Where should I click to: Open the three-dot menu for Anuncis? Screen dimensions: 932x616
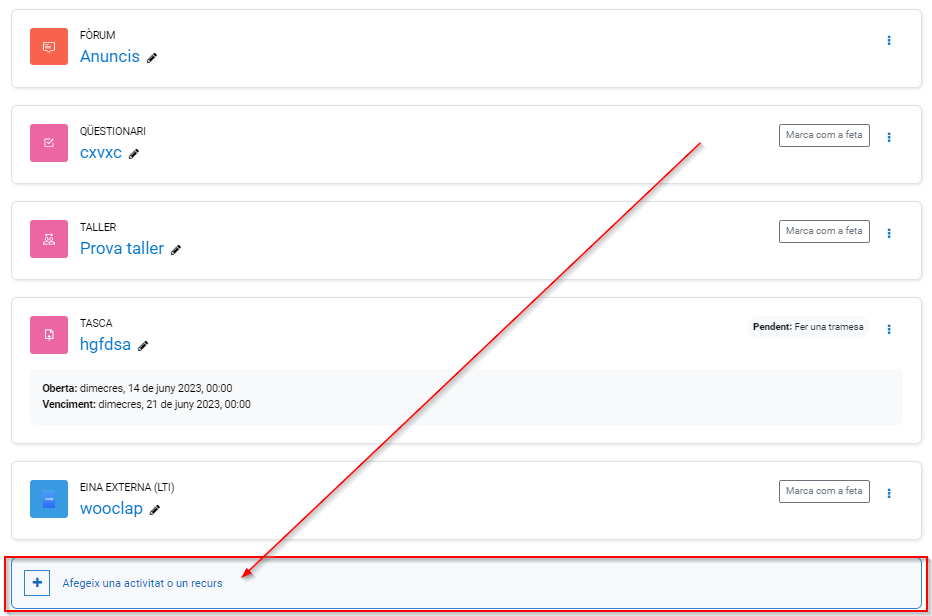(x=889, y=41)
